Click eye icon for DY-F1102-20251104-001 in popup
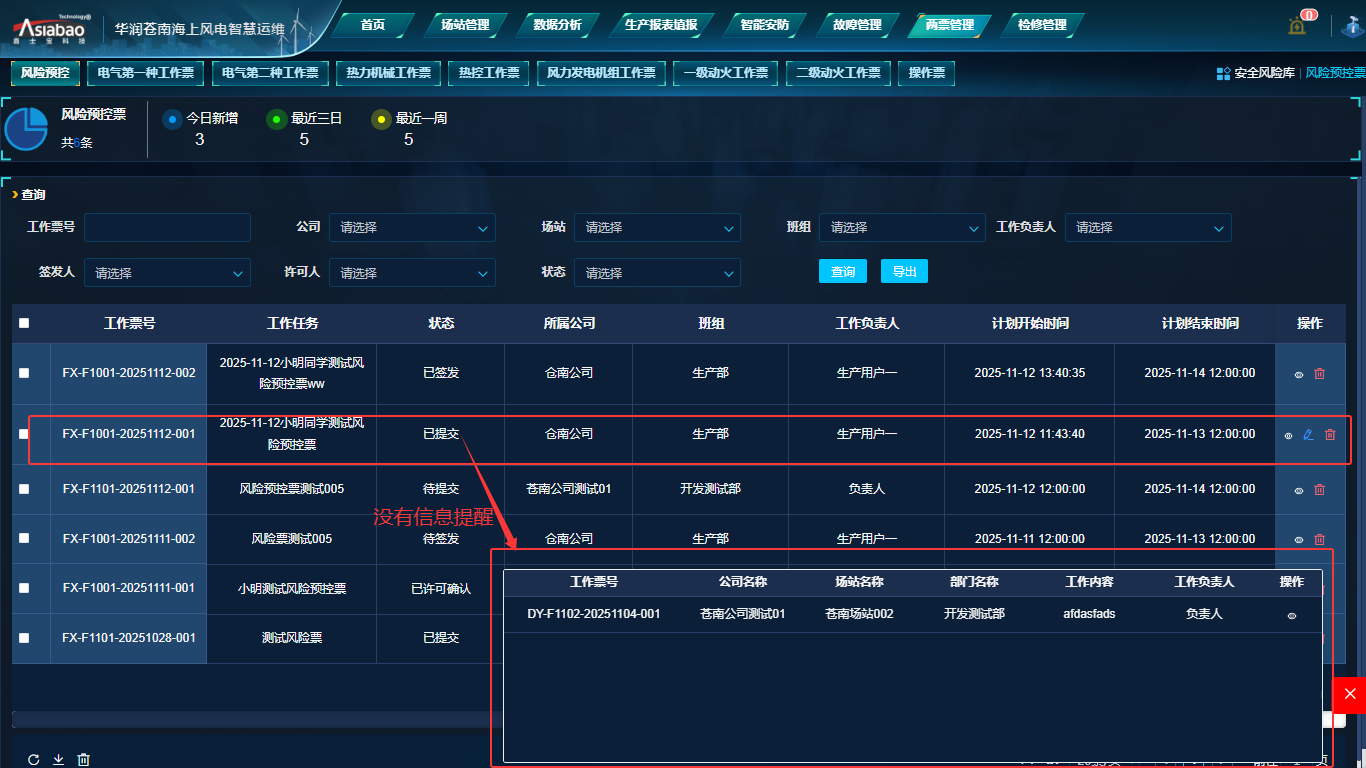This screenshot has width=1366, height=768. pyautogui.click(x=1291, y=615)
